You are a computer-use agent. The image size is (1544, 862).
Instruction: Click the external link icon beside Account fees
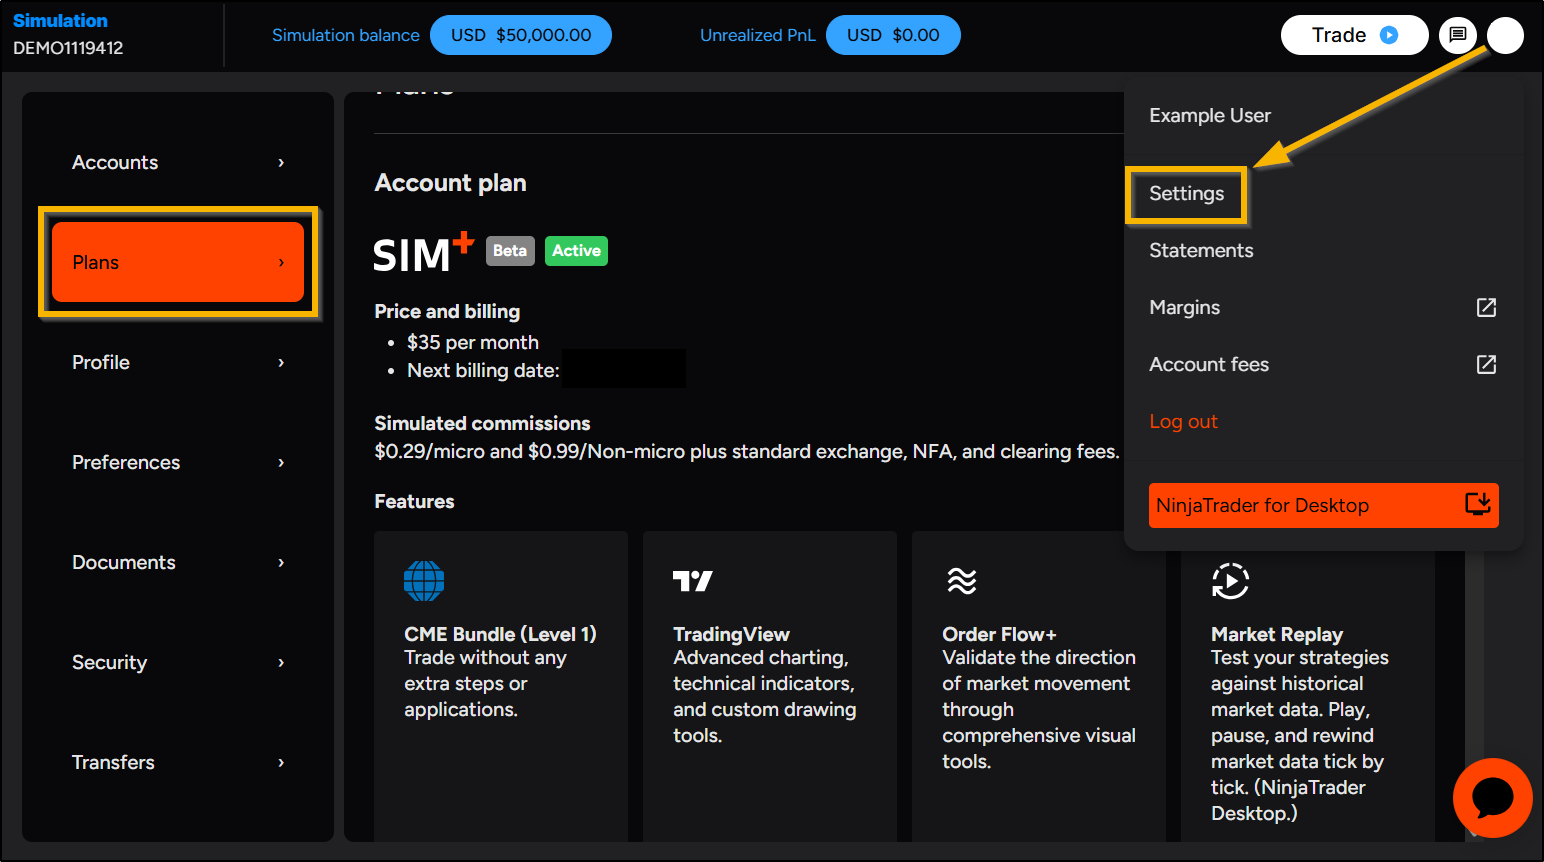tap(1487, 364)
